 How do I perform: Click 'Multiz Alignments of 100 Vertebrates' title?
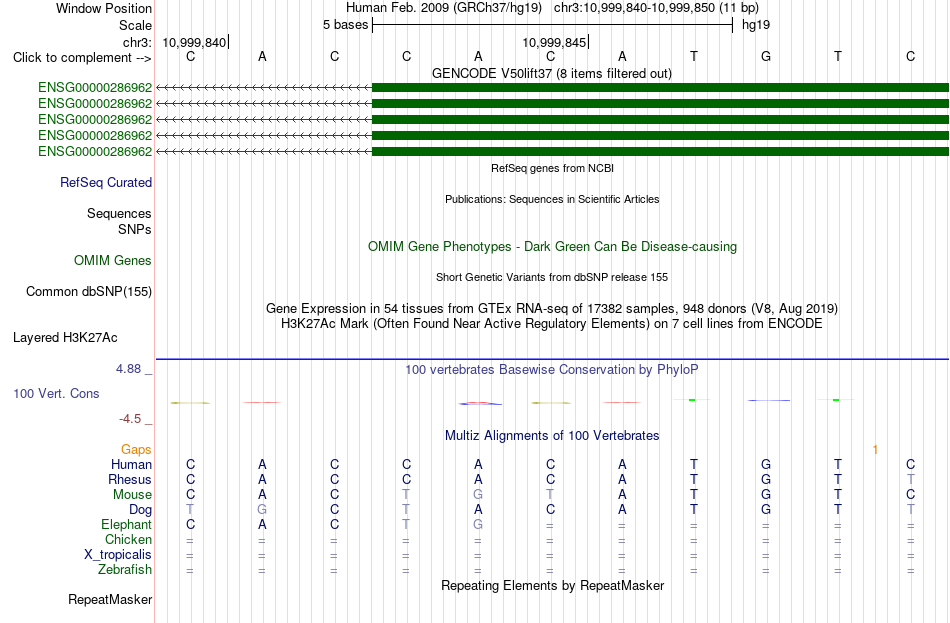552,436
